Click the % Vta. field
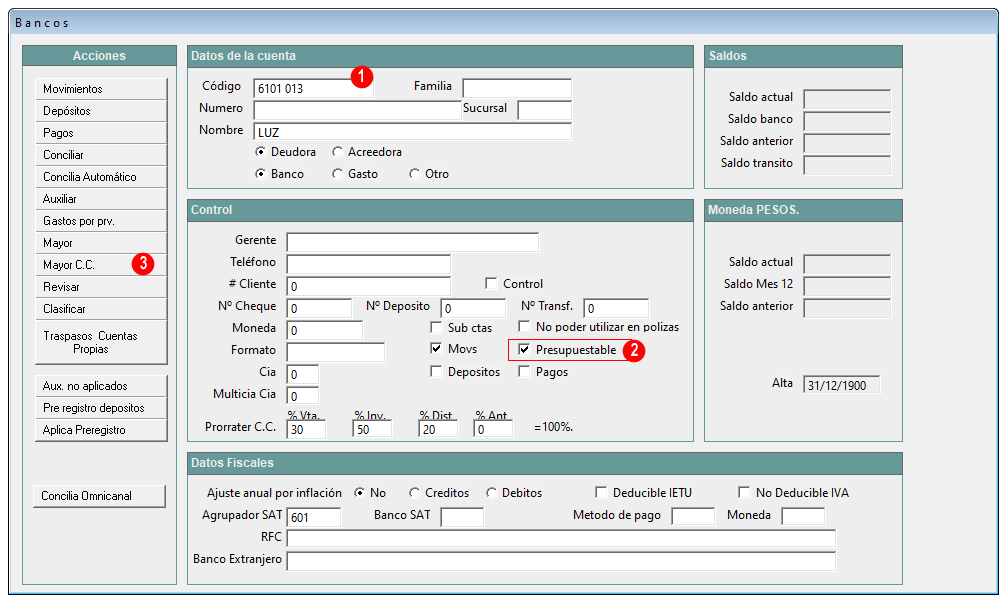 coord(306,429)
